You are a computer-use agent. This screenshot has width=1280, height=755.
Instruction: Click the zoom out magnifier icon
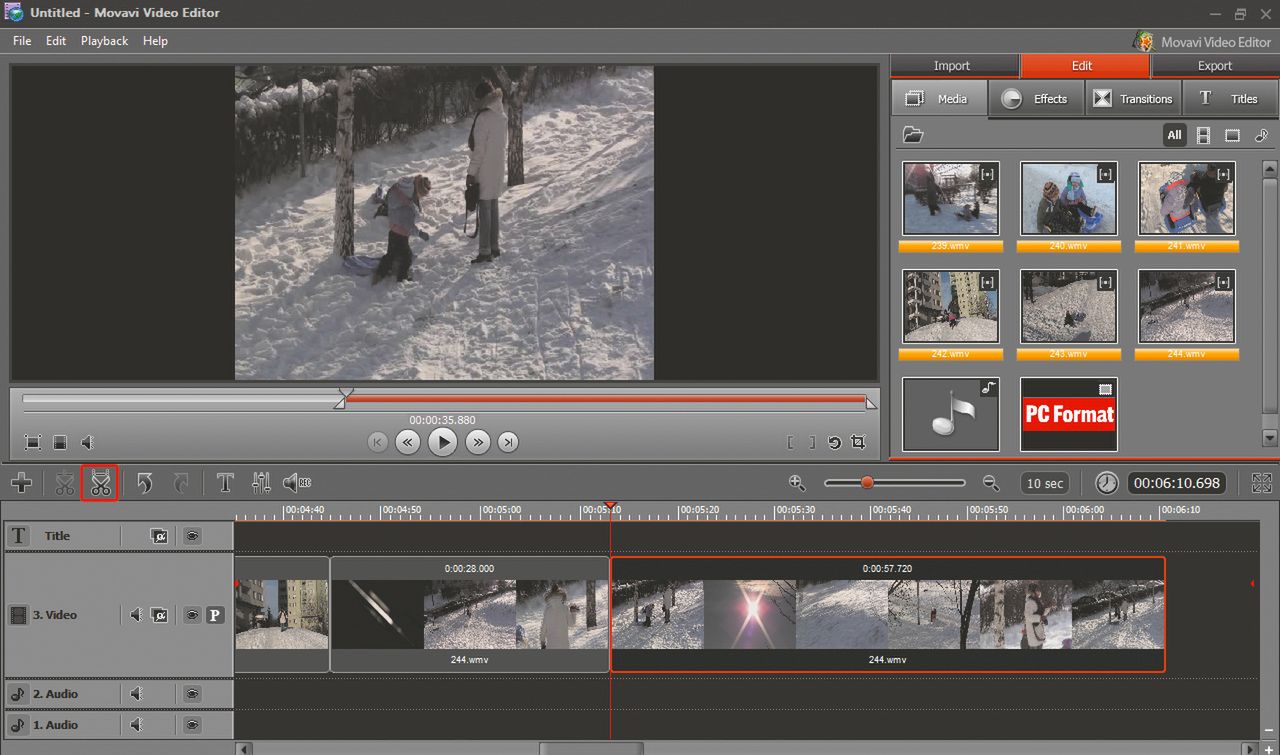[x=991, y=483]
